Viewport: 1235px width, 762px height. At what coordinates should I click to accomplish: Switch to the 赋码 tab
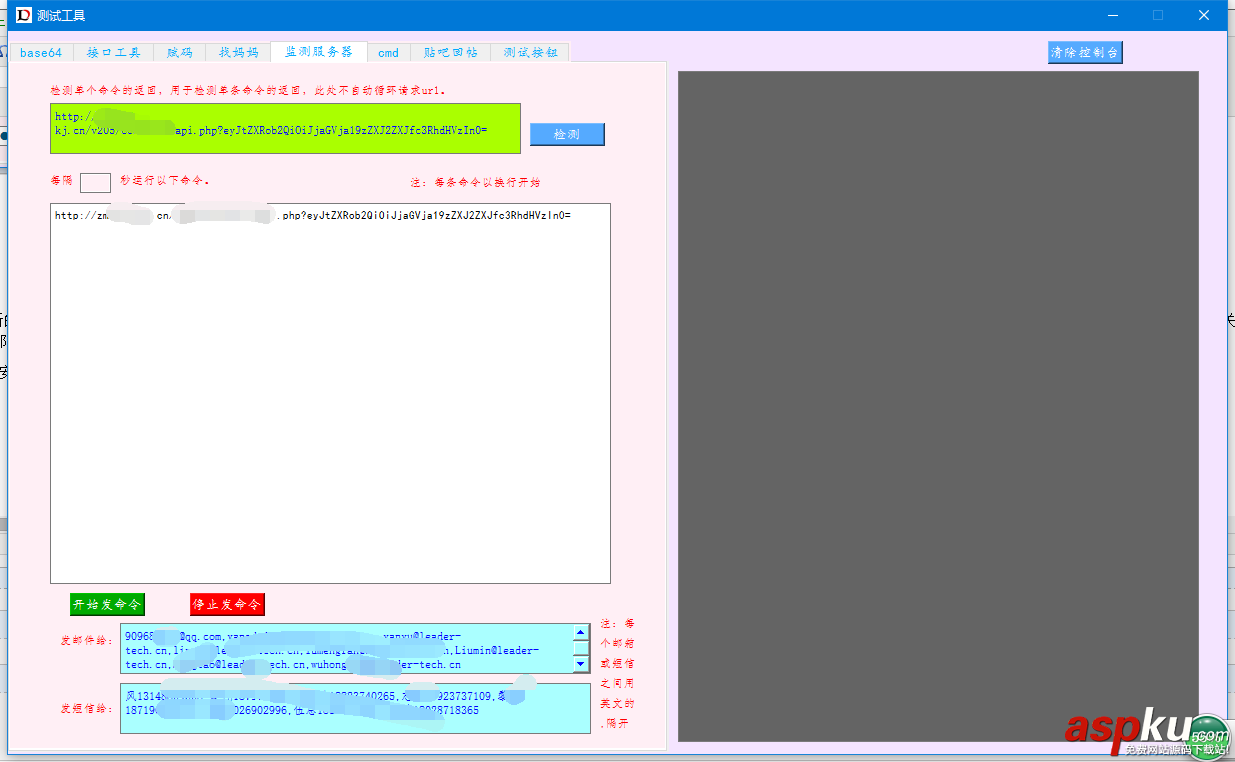pyautogui.click(x=179, y=52)
